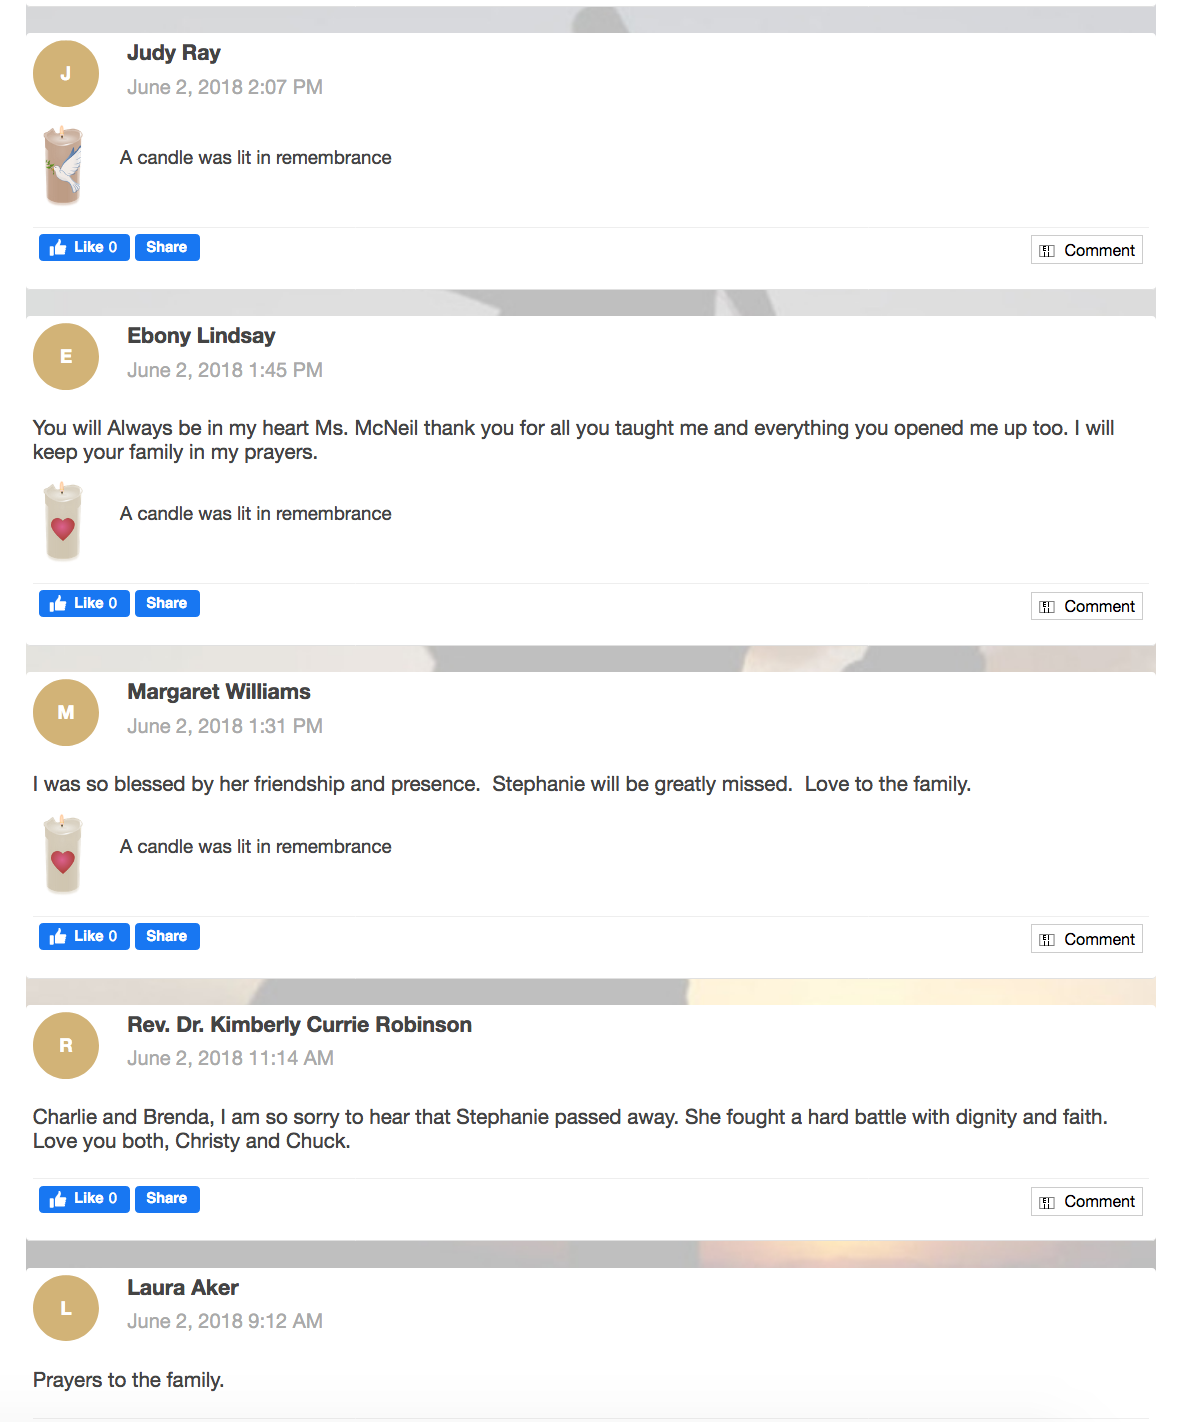Screen dimensions: 1204x1422
Task: Share Rev. Dr. Robinson's message
Action: click(x=167, y=1198)
